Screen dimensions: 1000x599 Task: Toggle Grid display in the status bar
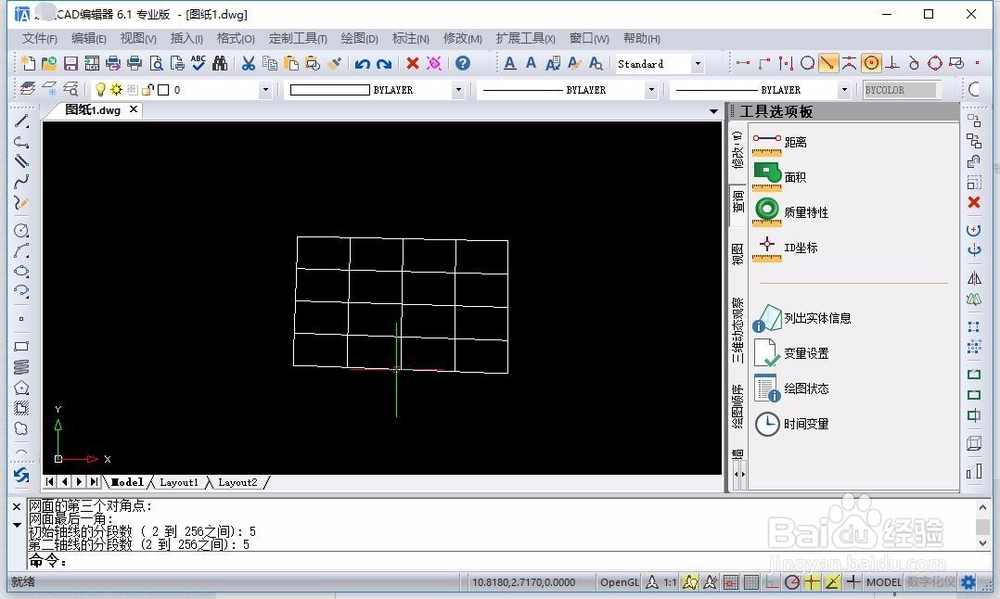click(751, 582)
